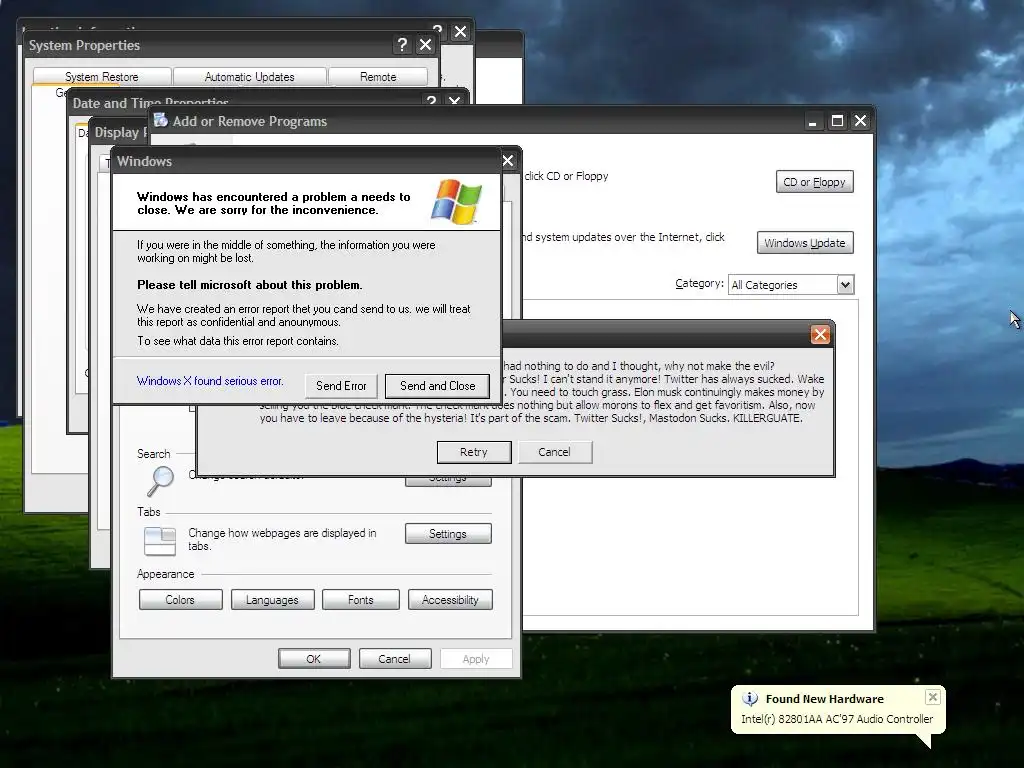Image resolution: width=1024 pixels, height=768 pixels.
Task: Close the System Properties window
Action: (x=425, y=44)
